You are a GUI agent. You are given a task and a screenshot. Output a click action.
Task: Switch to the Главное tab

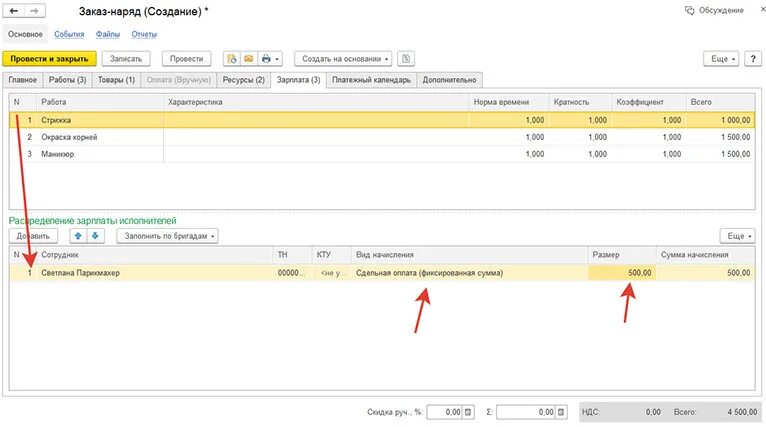tap(22, 80)
